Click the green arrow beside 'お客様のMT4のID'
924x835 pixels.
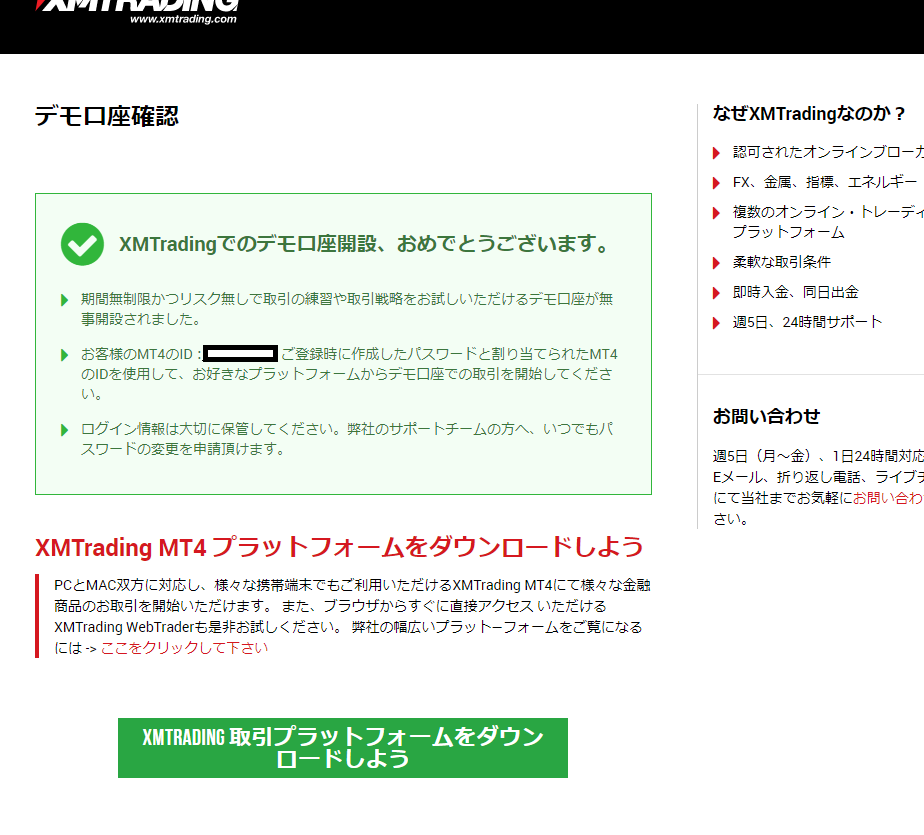65,355
